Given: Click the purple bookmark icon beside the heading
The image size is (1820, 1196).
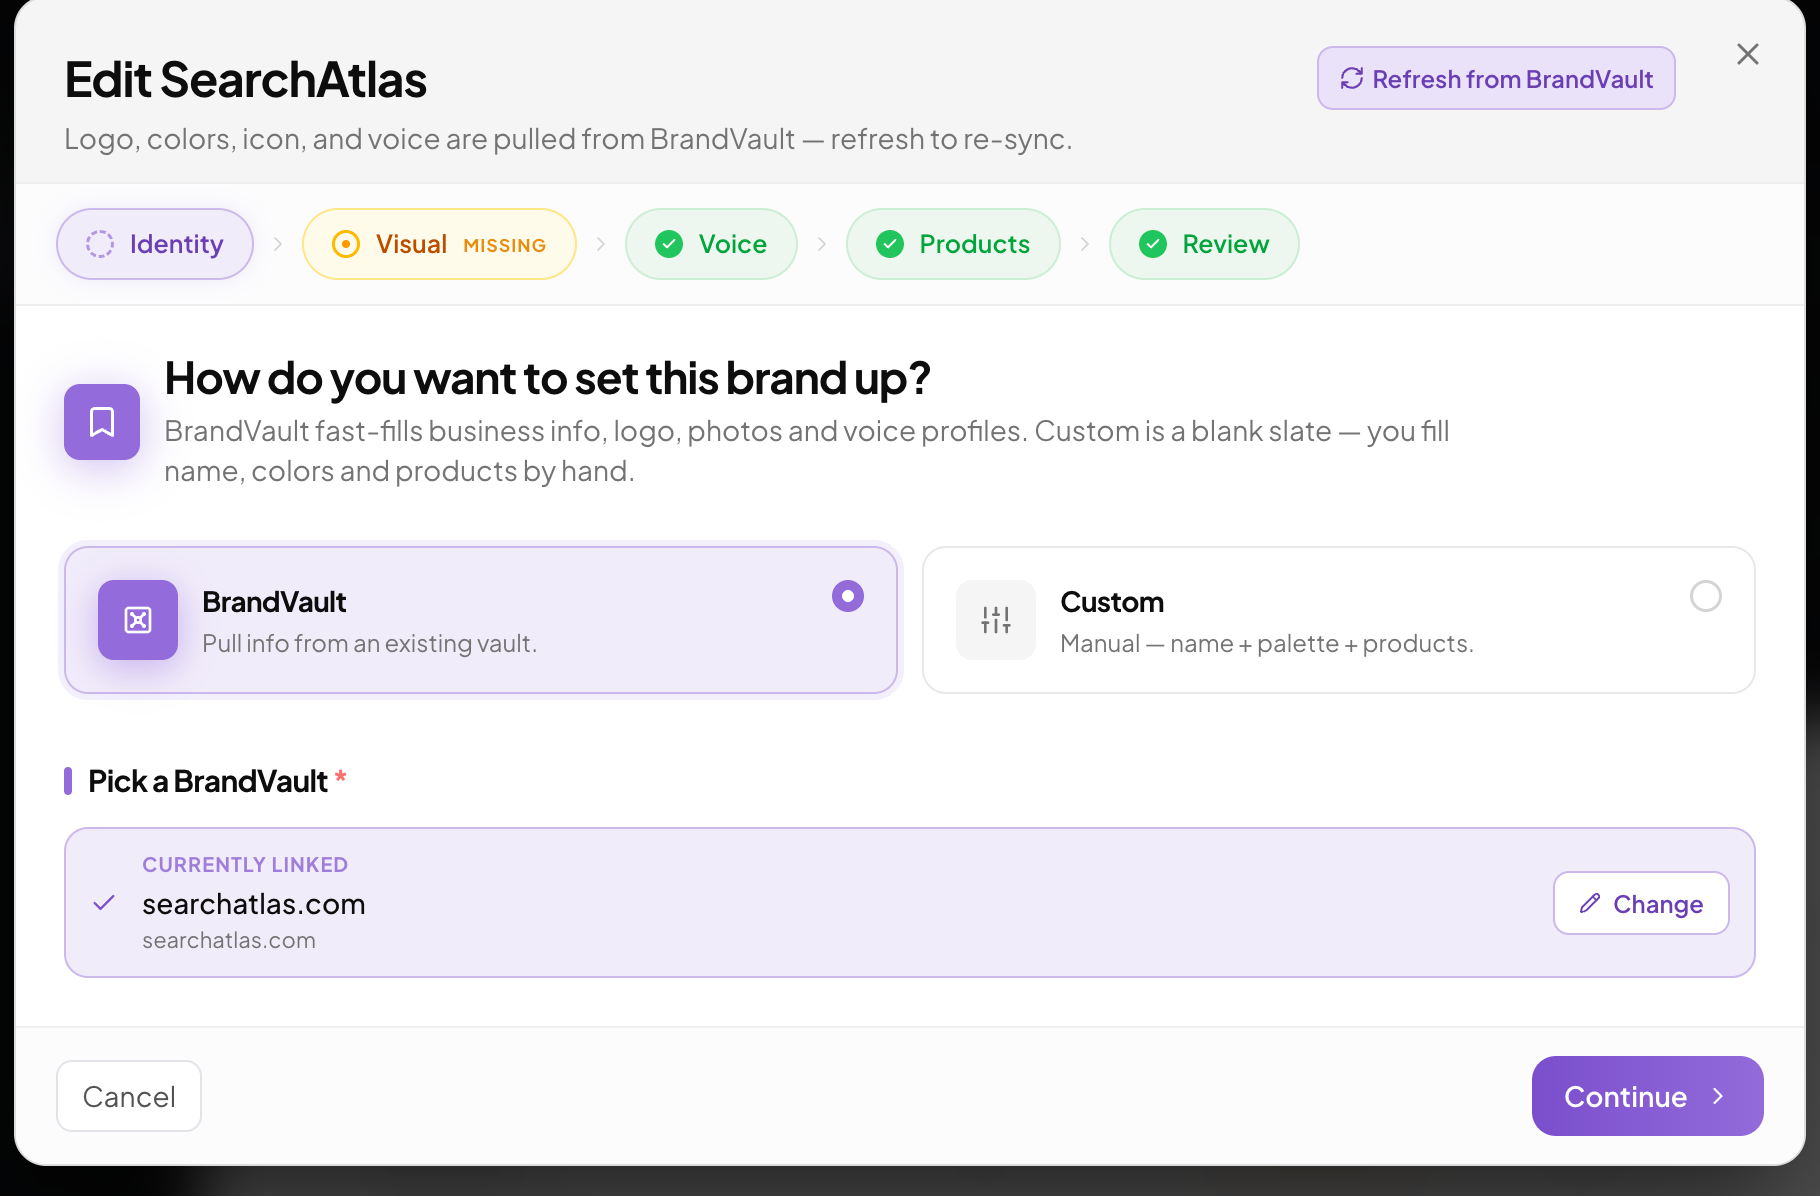Looking at the screenshot, I should 102,422.
